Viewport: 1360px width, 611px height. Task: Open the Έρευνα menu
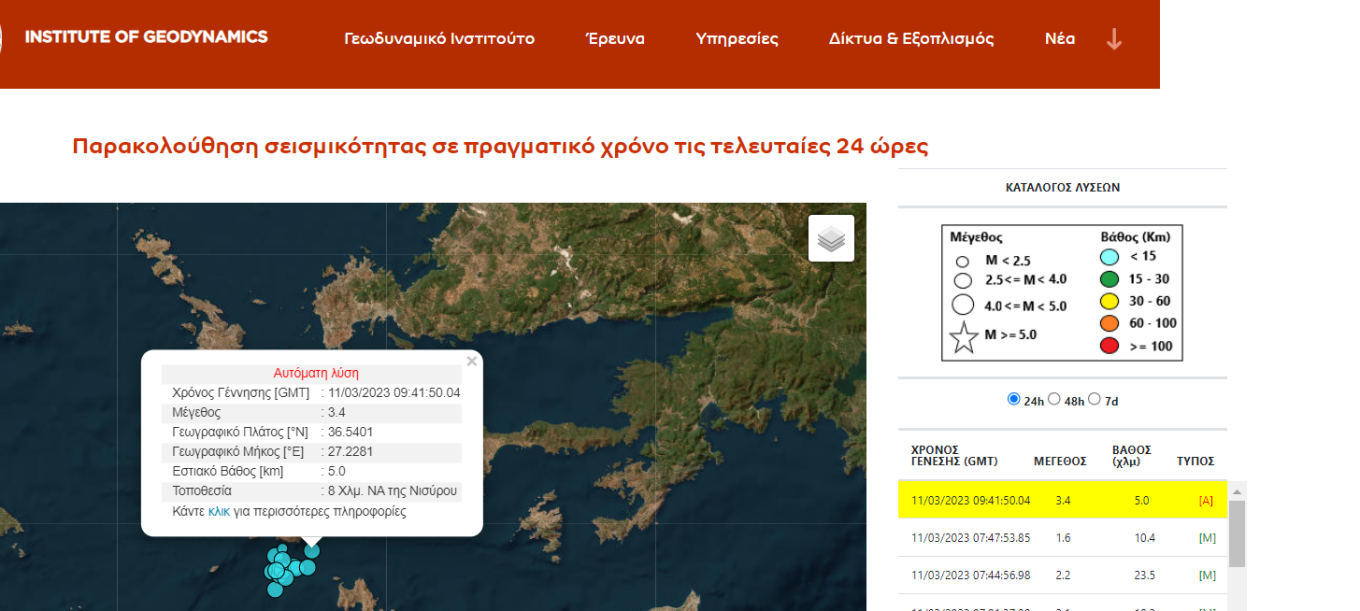point(615,39)
